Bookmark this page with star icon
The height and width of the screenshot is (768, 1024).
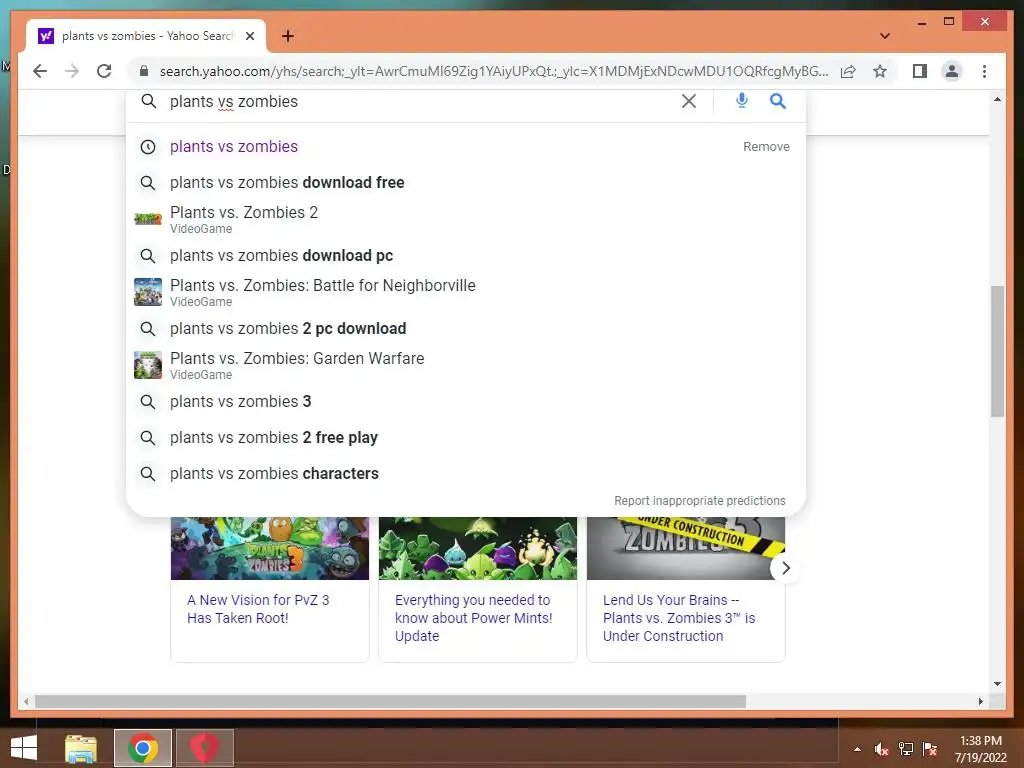pyautogui.click(x=880, y=71)
